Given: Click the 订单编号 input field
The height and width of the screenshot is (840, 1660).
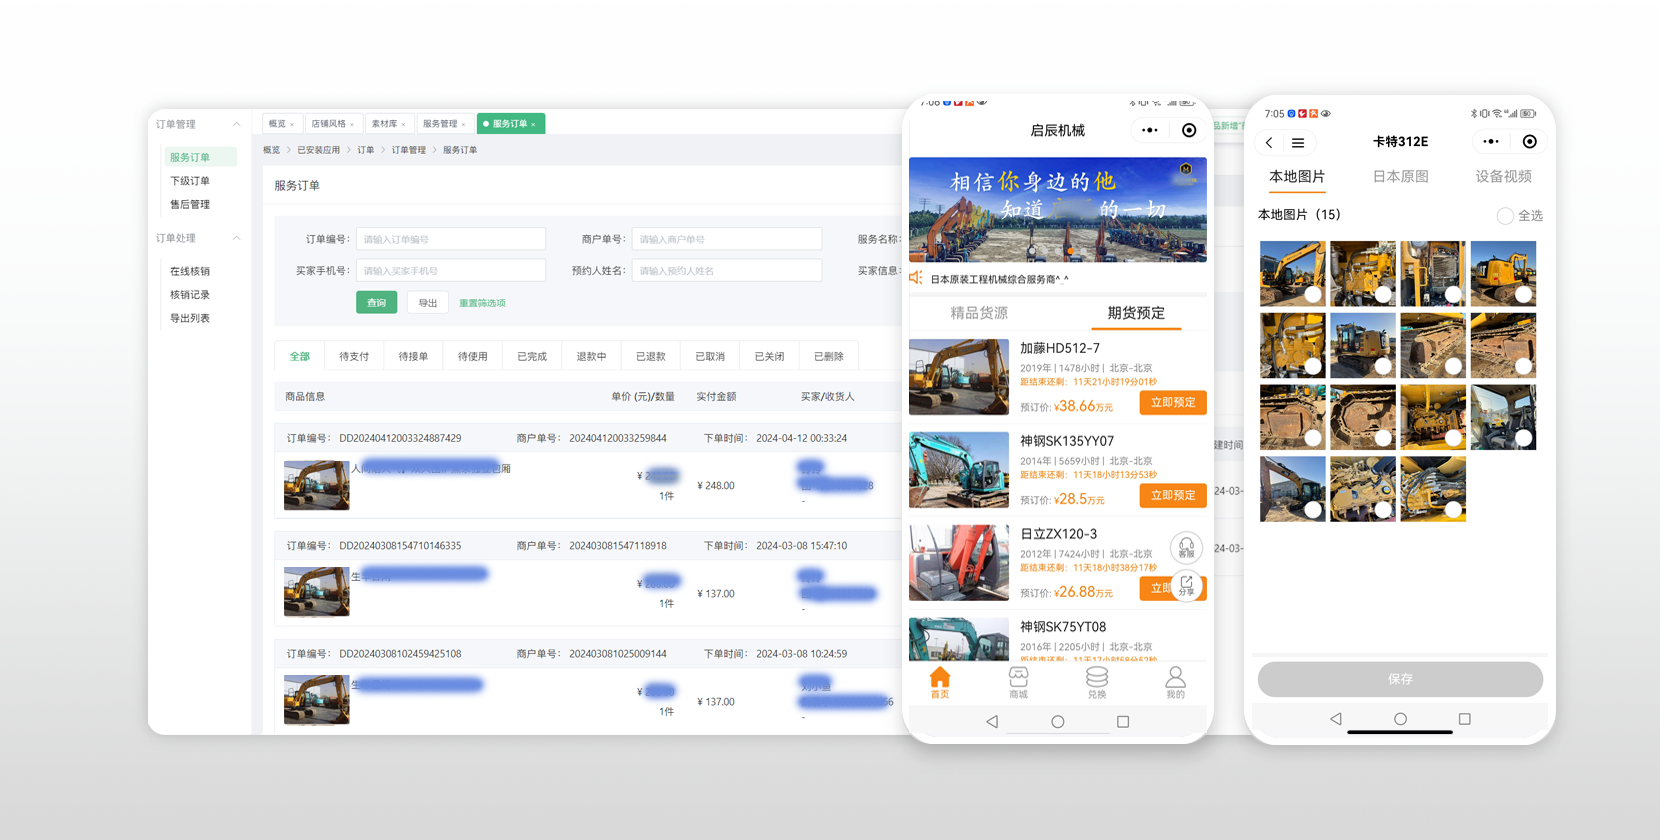Looking at the screenshot, I should point(450,239).
